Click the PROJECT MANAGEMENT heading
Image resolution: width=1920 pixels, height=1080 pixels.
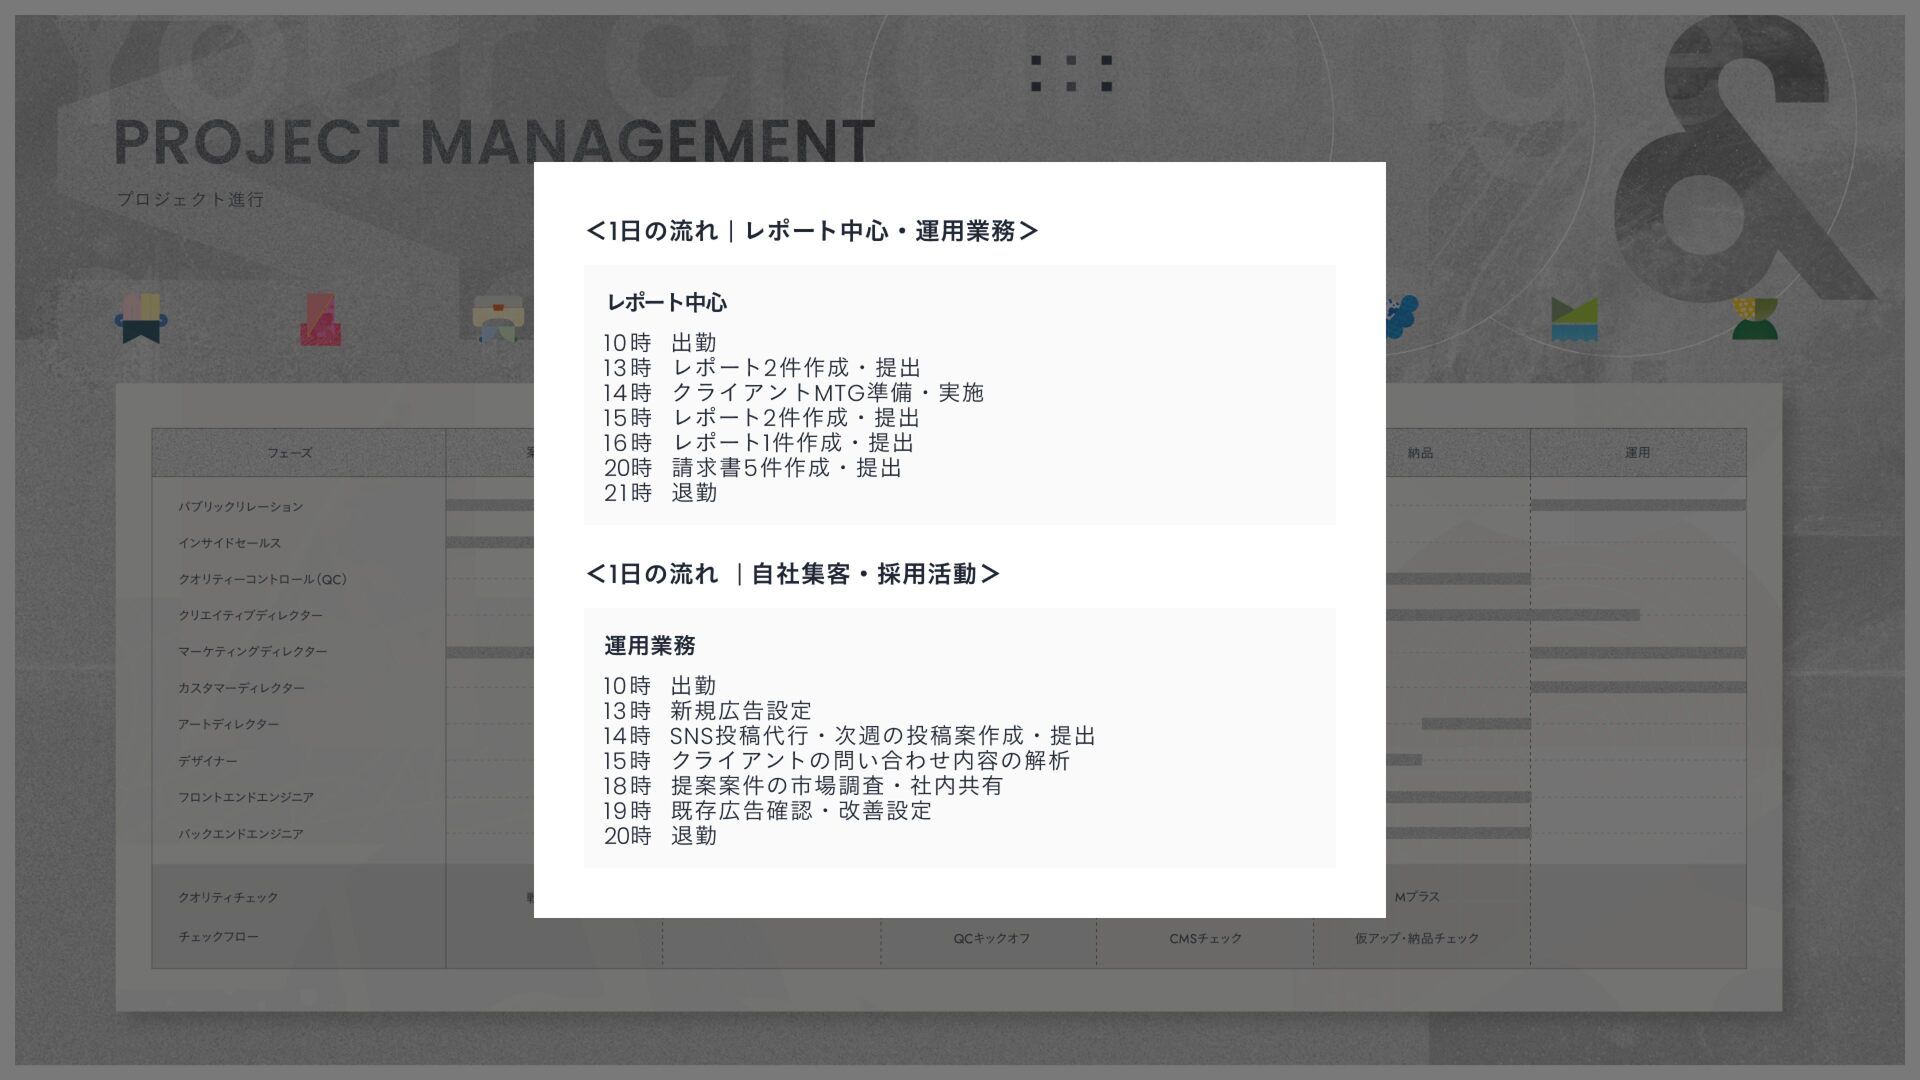(494, 142)
